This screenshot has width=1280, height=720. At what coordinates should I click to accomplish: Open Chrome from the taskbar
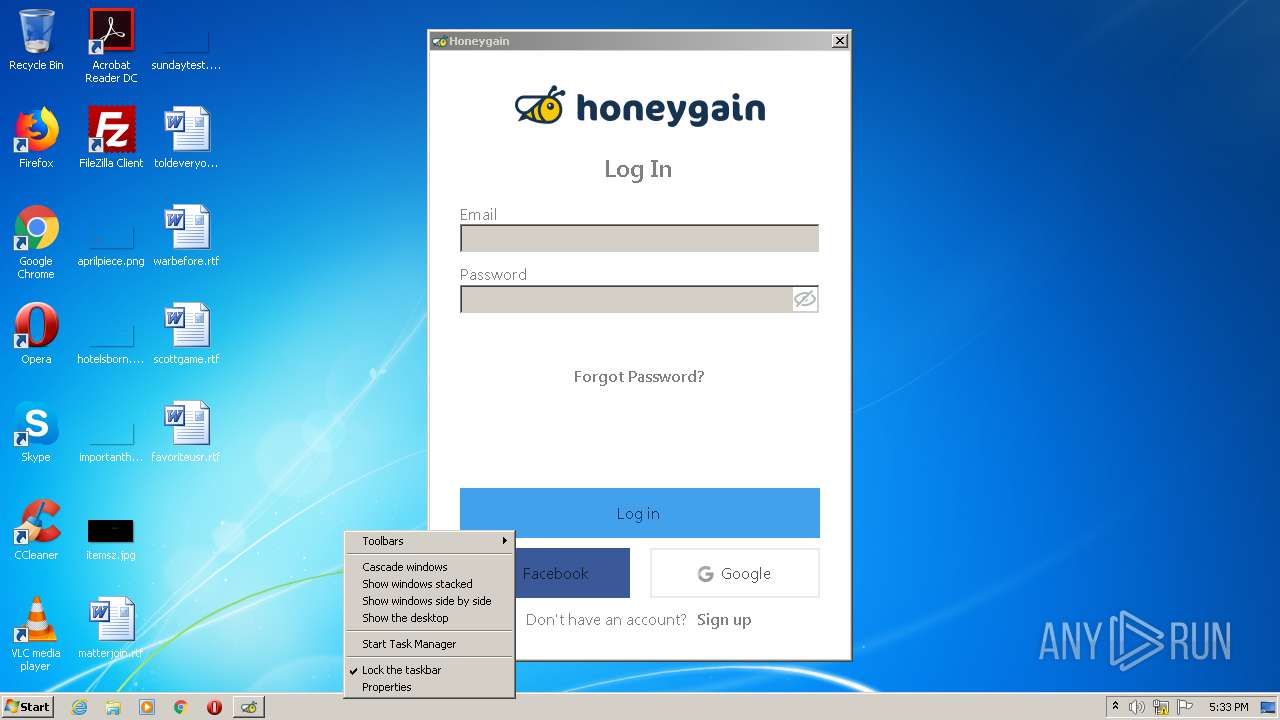(x=181, y=707)
